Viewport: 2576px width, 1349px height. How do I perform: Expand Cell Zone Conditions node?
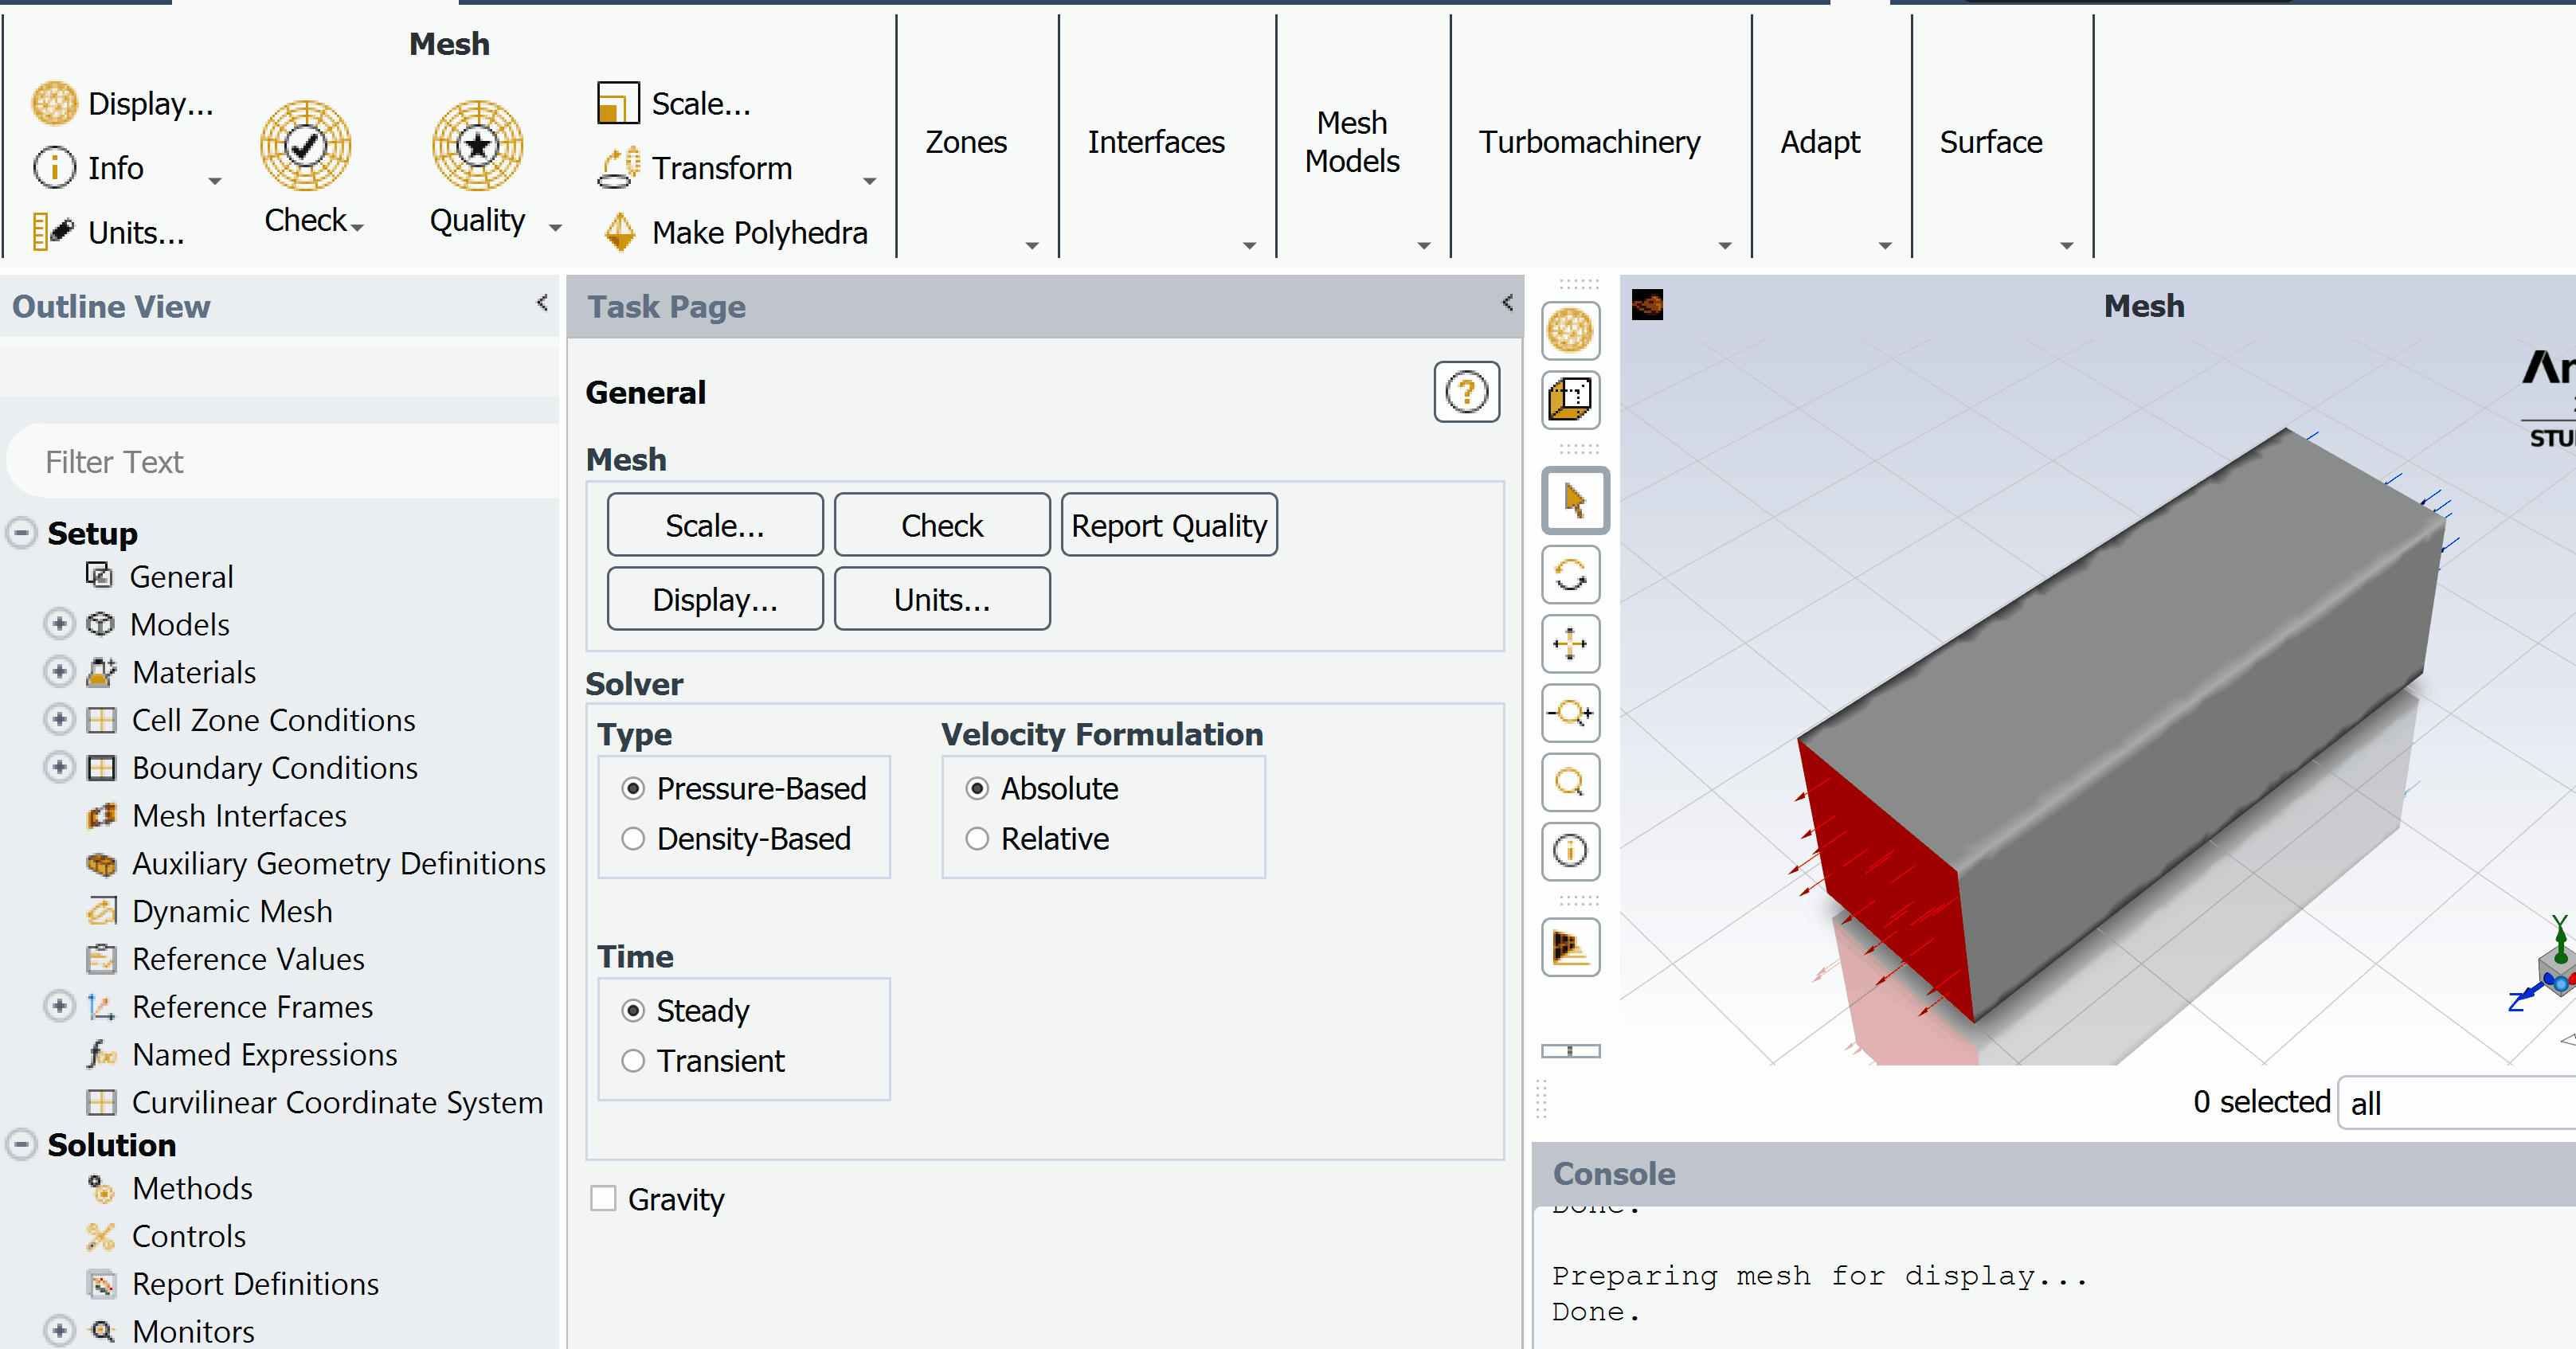coord(59,719)
